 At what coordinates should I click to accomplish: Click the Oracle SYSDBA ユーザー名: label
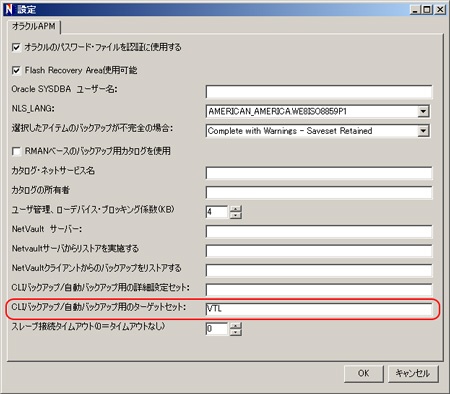coord(64,89)
